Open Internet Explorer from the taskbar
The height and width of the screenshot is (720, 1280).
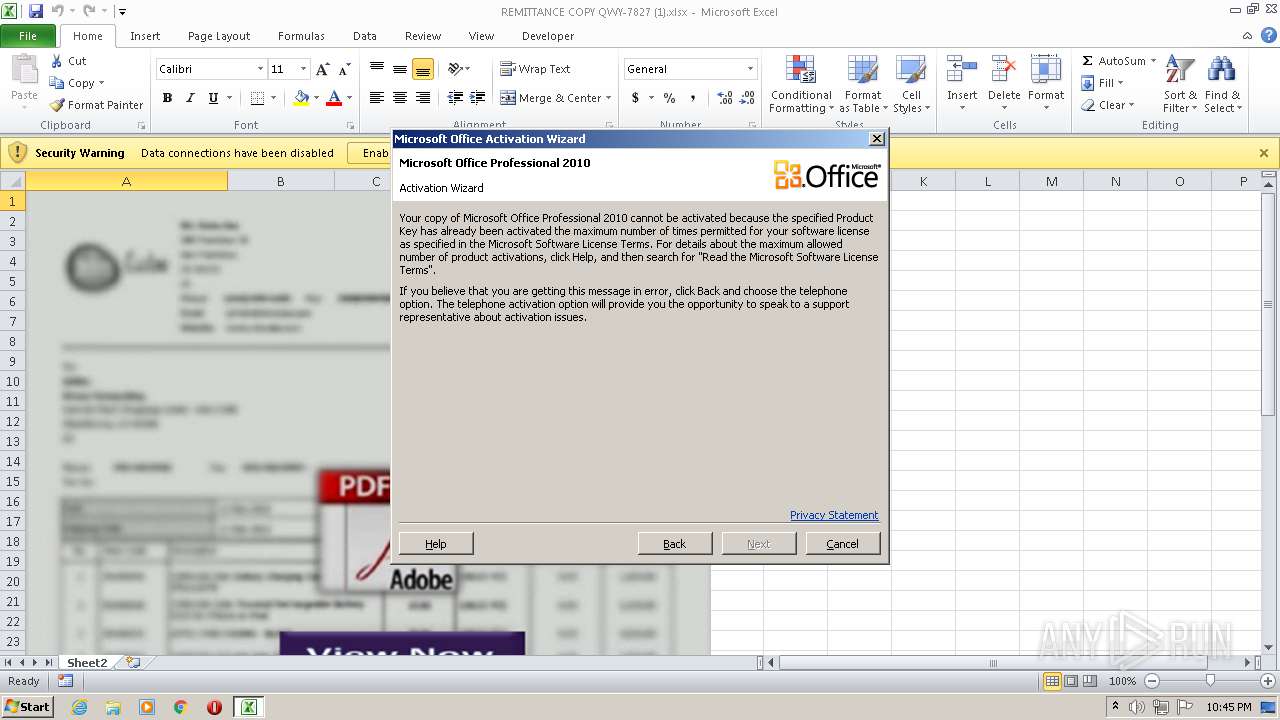coord(79,707)
